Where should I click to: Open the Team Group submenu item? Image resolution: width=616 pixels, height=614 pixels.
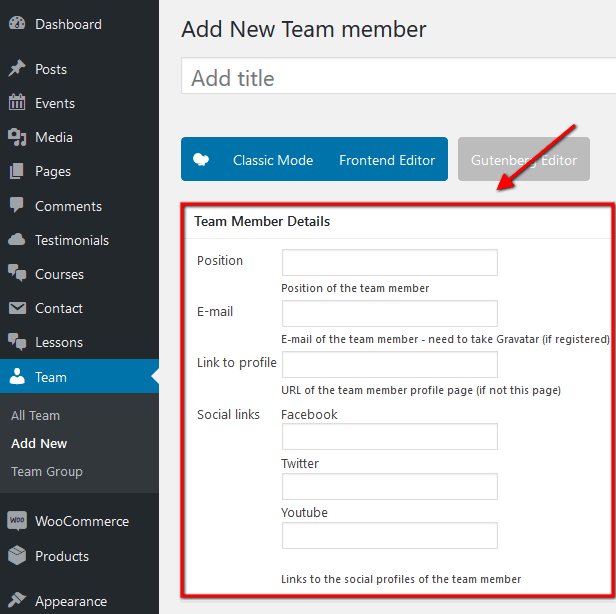(47, 471)
